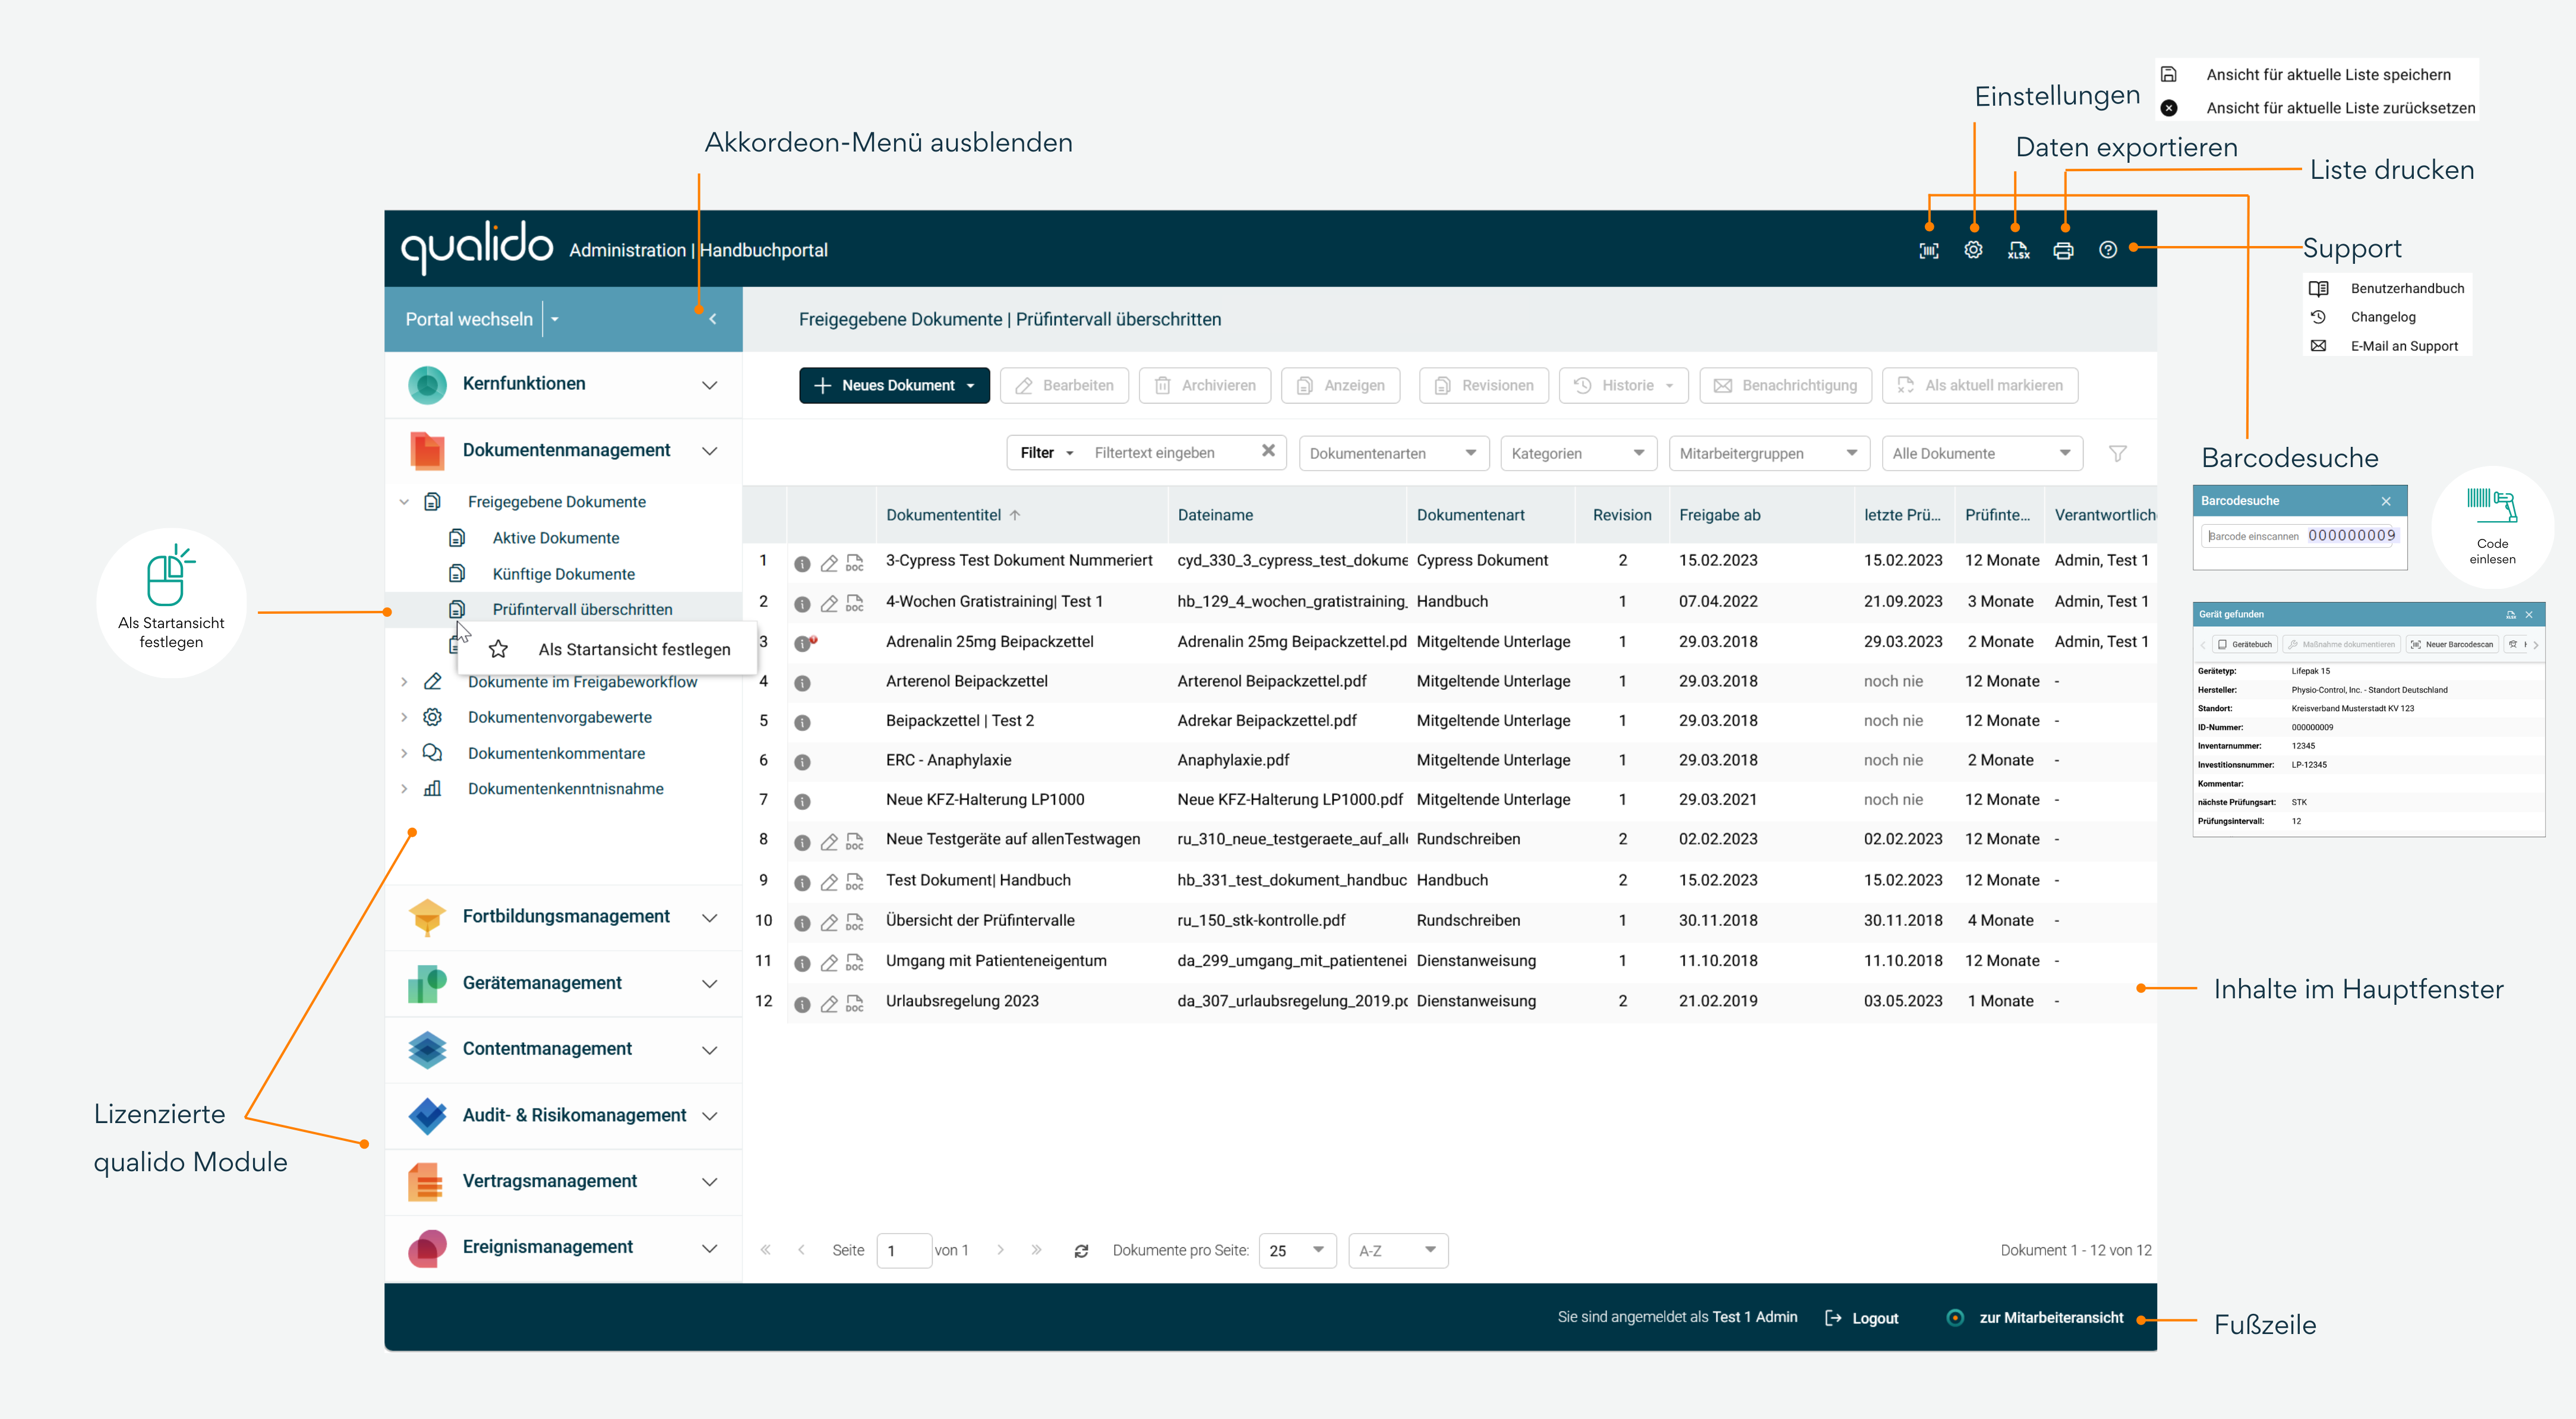This screenshot has height=1419, width=2576.
Task: Select Prüfintervall überschritten tree item
Action: (x=582, y=609)
